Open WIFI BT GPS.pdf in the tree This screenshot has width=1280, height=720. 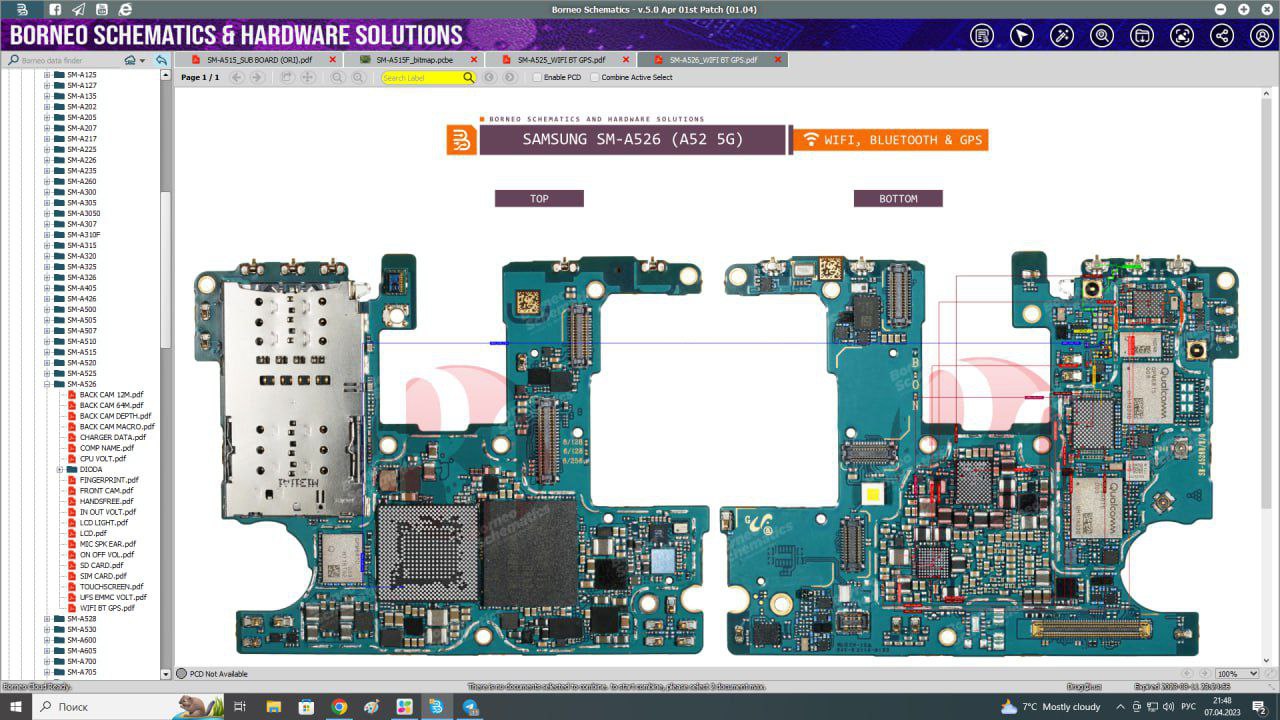pyautogui.click(x=107, y=608)
